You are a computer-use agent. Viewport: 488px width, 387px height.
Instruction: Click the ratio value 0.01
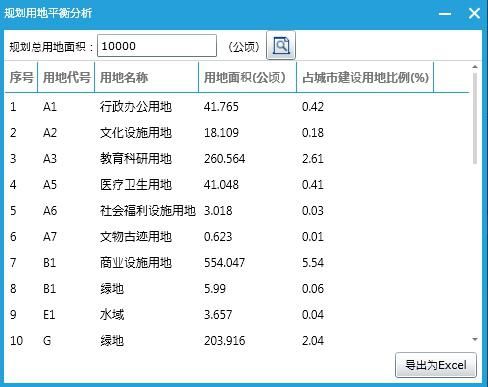[x=313, y=237]
